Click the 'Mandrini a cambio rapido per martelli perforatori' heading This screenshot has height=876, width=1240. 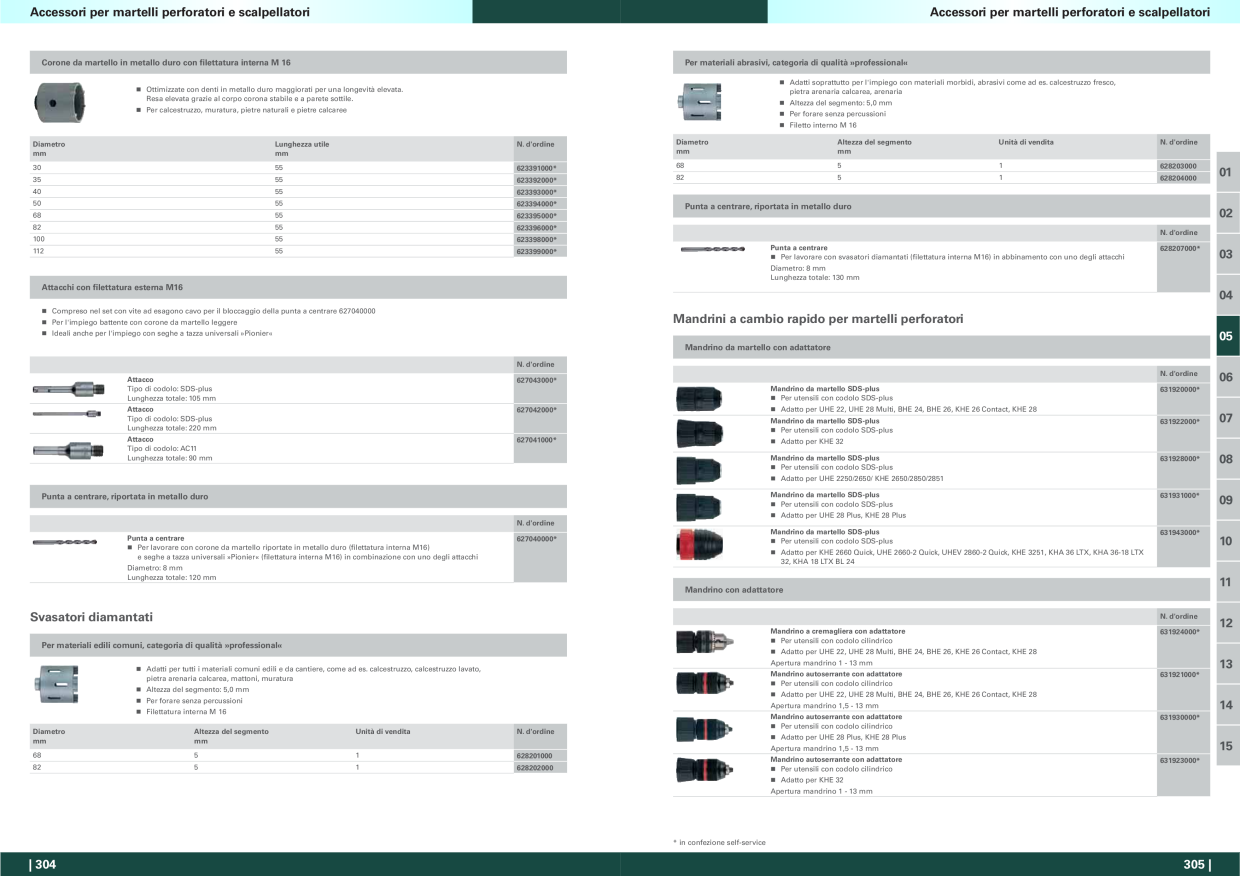point(818,319)
